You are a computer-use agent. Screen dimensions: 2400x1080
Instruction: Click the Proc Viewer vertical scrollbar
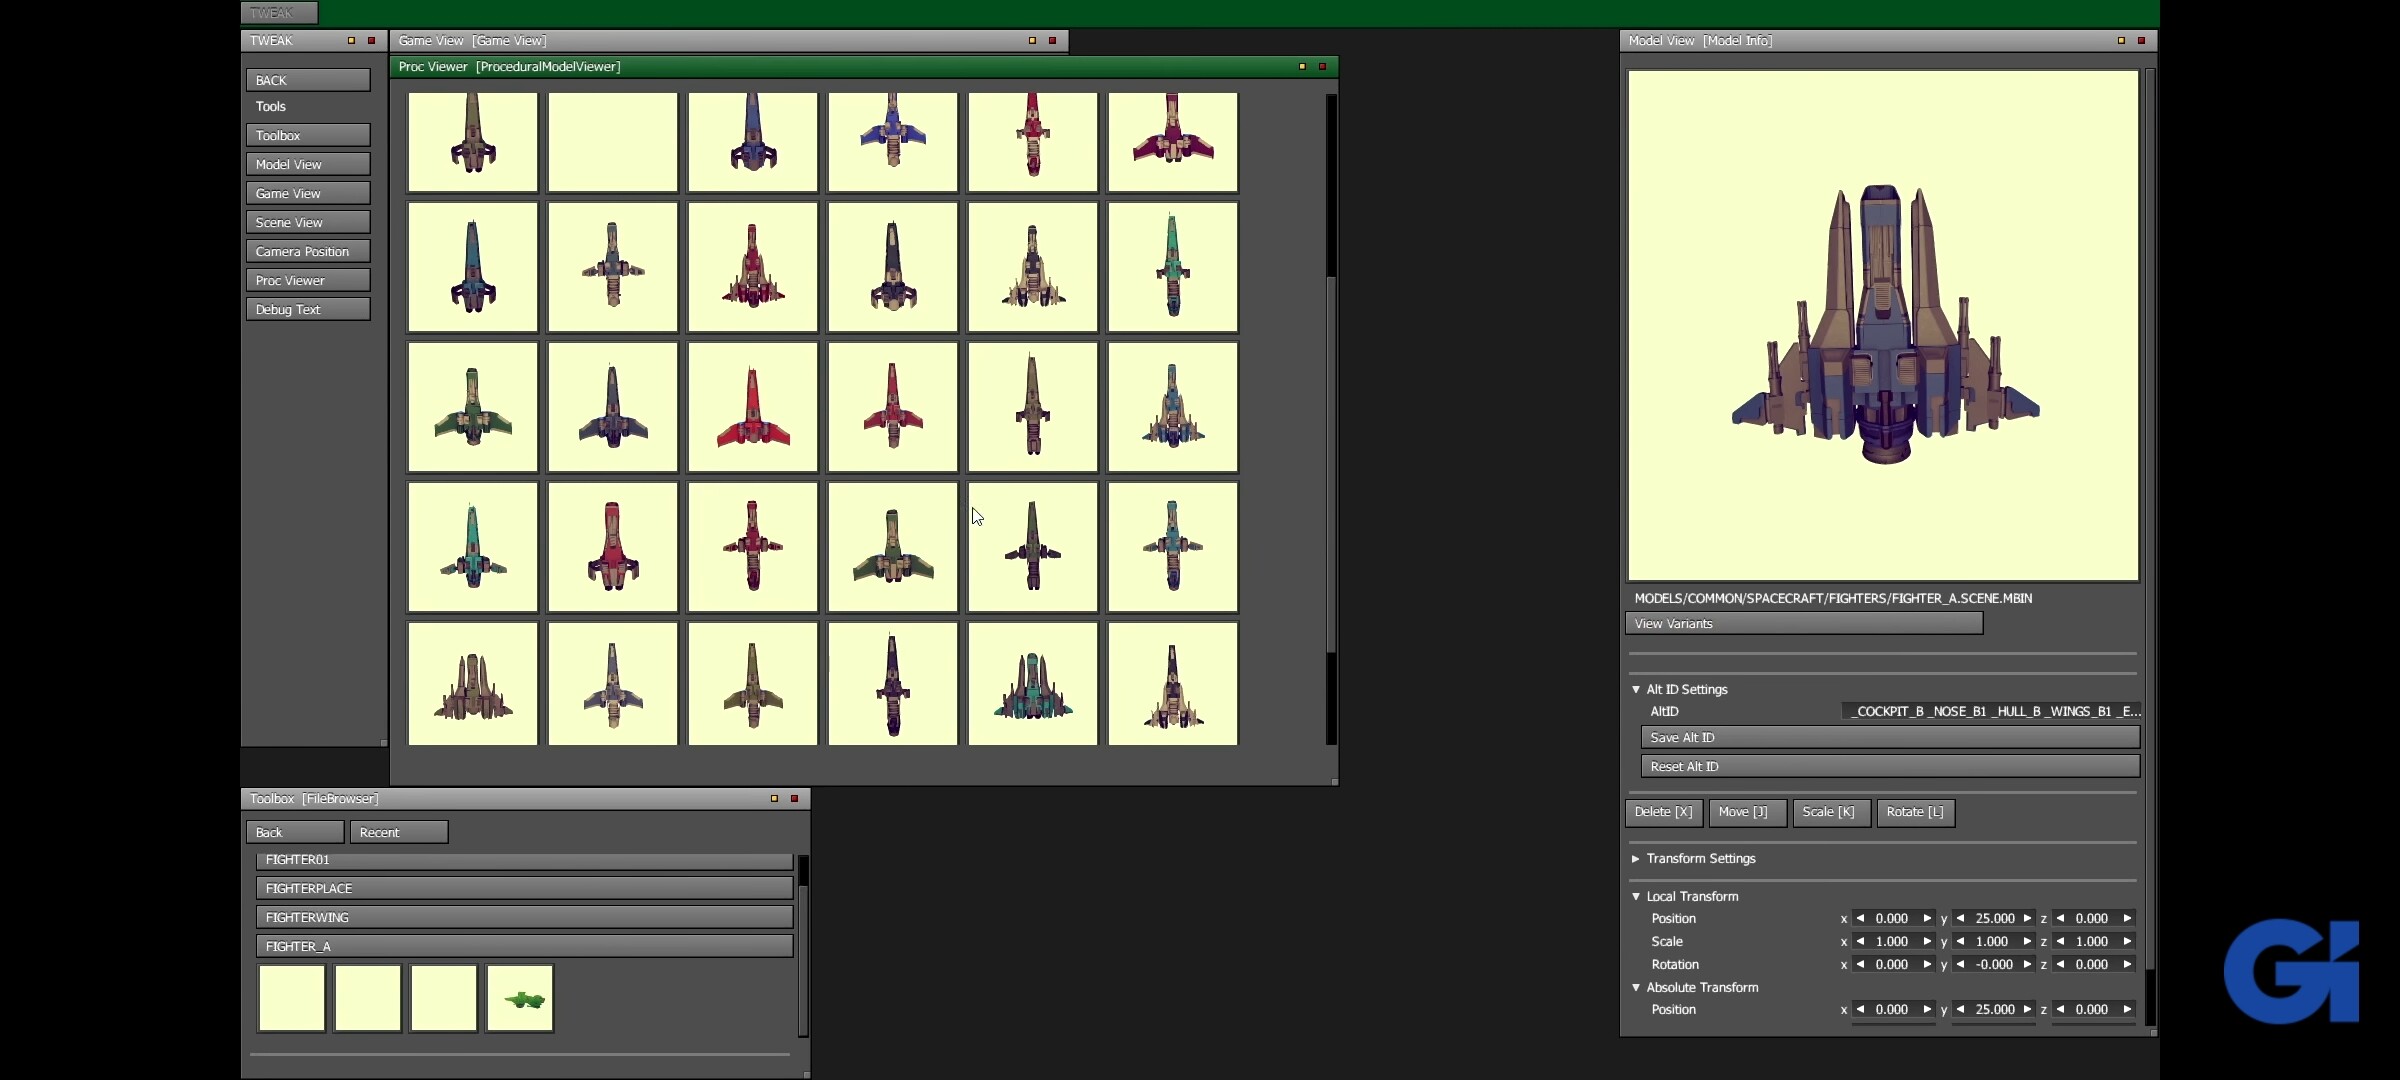pyautogui.click(x=1331, y=464)
